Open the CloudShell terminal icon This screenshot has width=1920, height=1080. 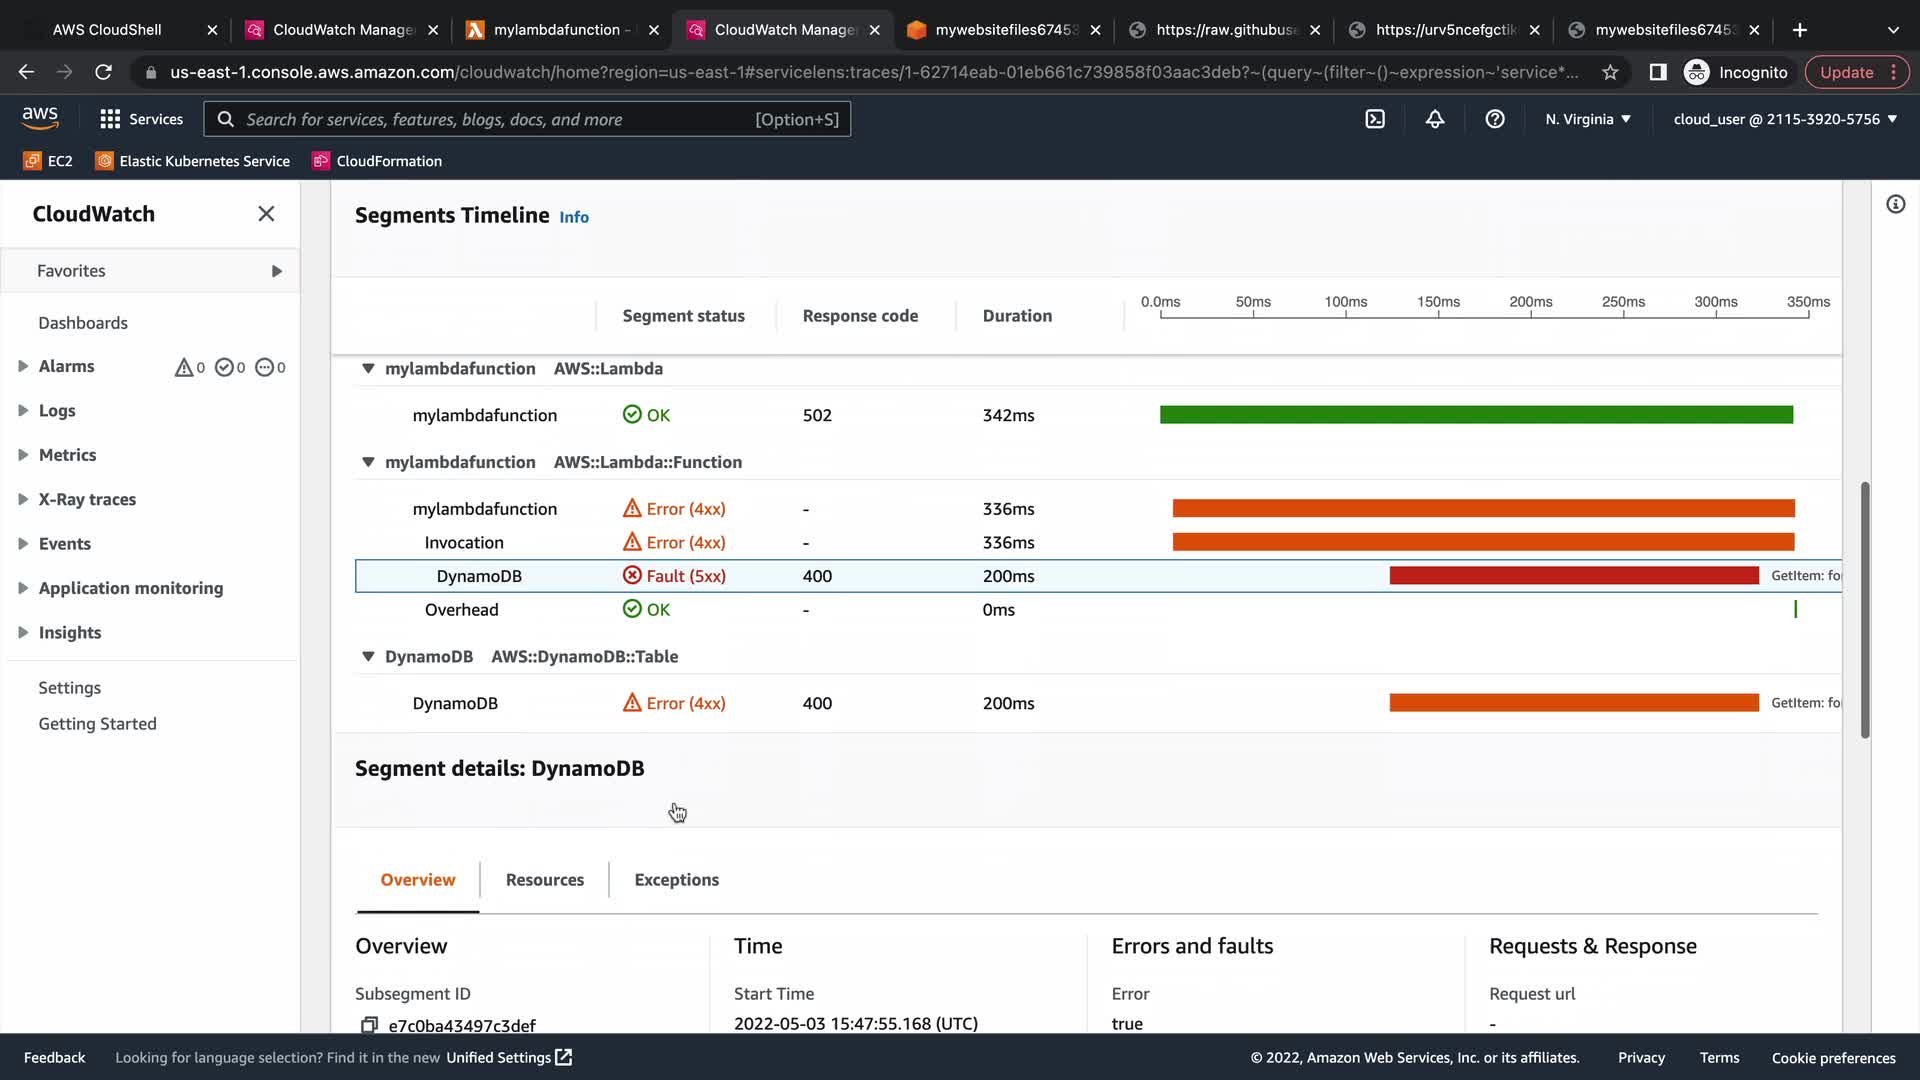[x=1375, y=119]
